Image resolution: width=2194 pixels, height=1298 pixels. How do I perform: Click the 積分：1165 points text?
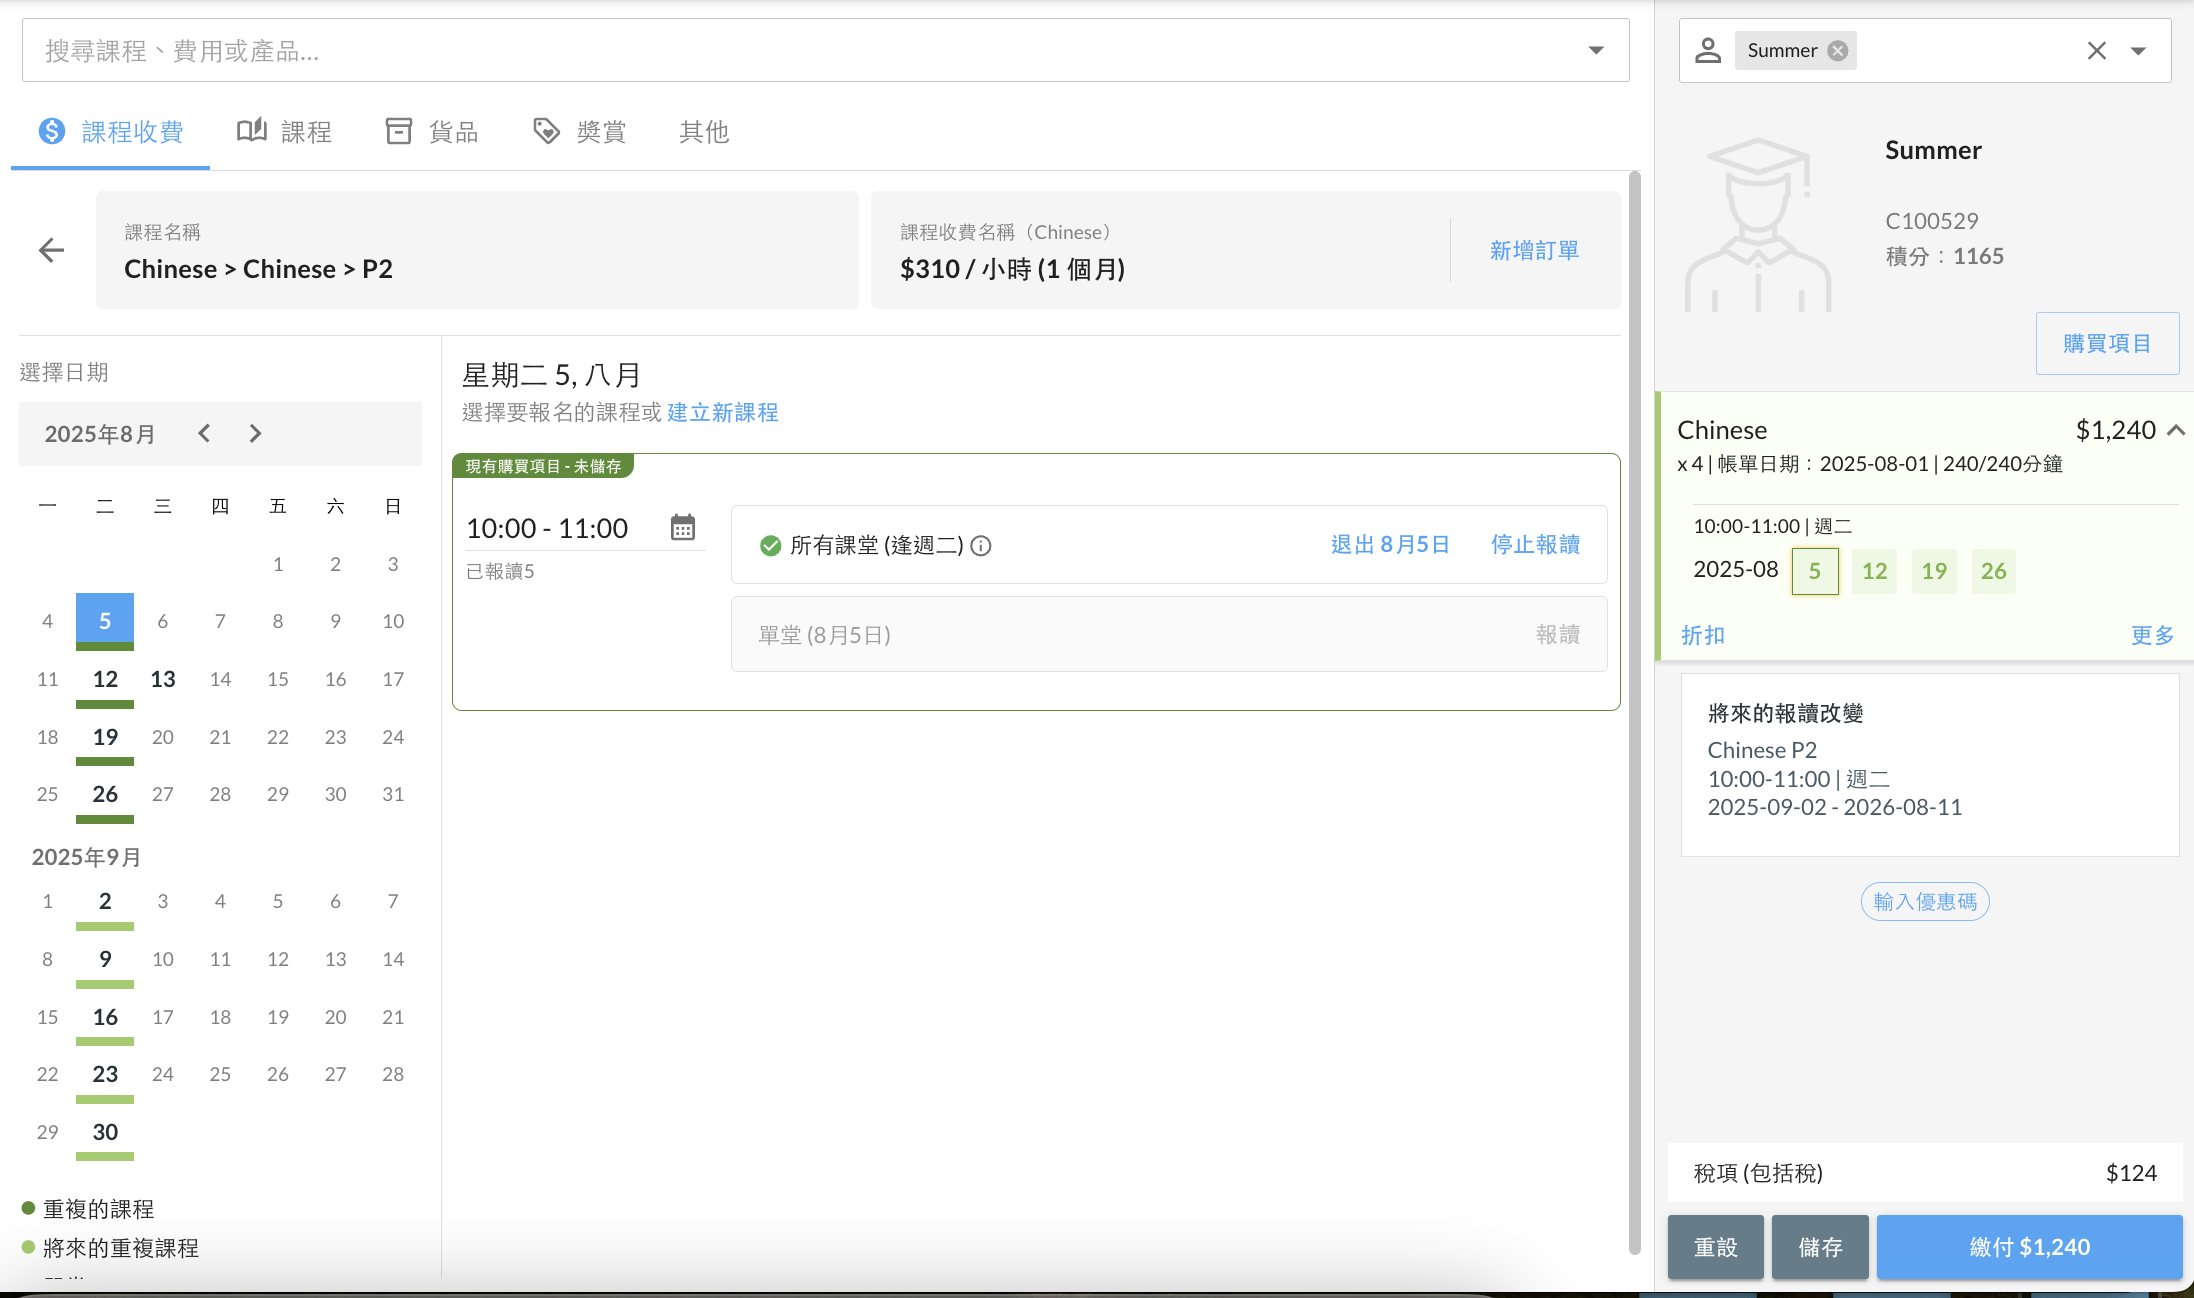(1945, 256)
